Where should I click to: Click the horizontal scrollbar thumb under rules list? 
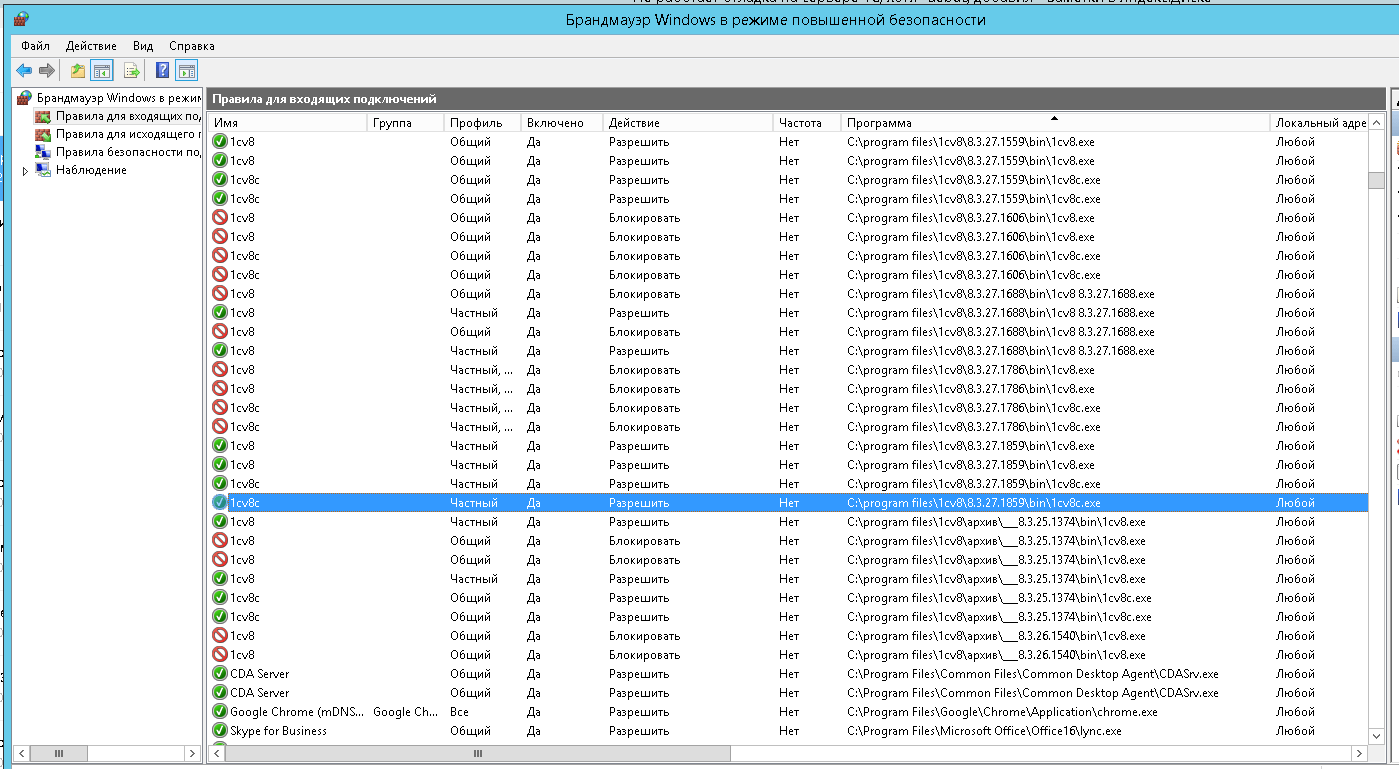pyautogui.click(x=478, y=753)
